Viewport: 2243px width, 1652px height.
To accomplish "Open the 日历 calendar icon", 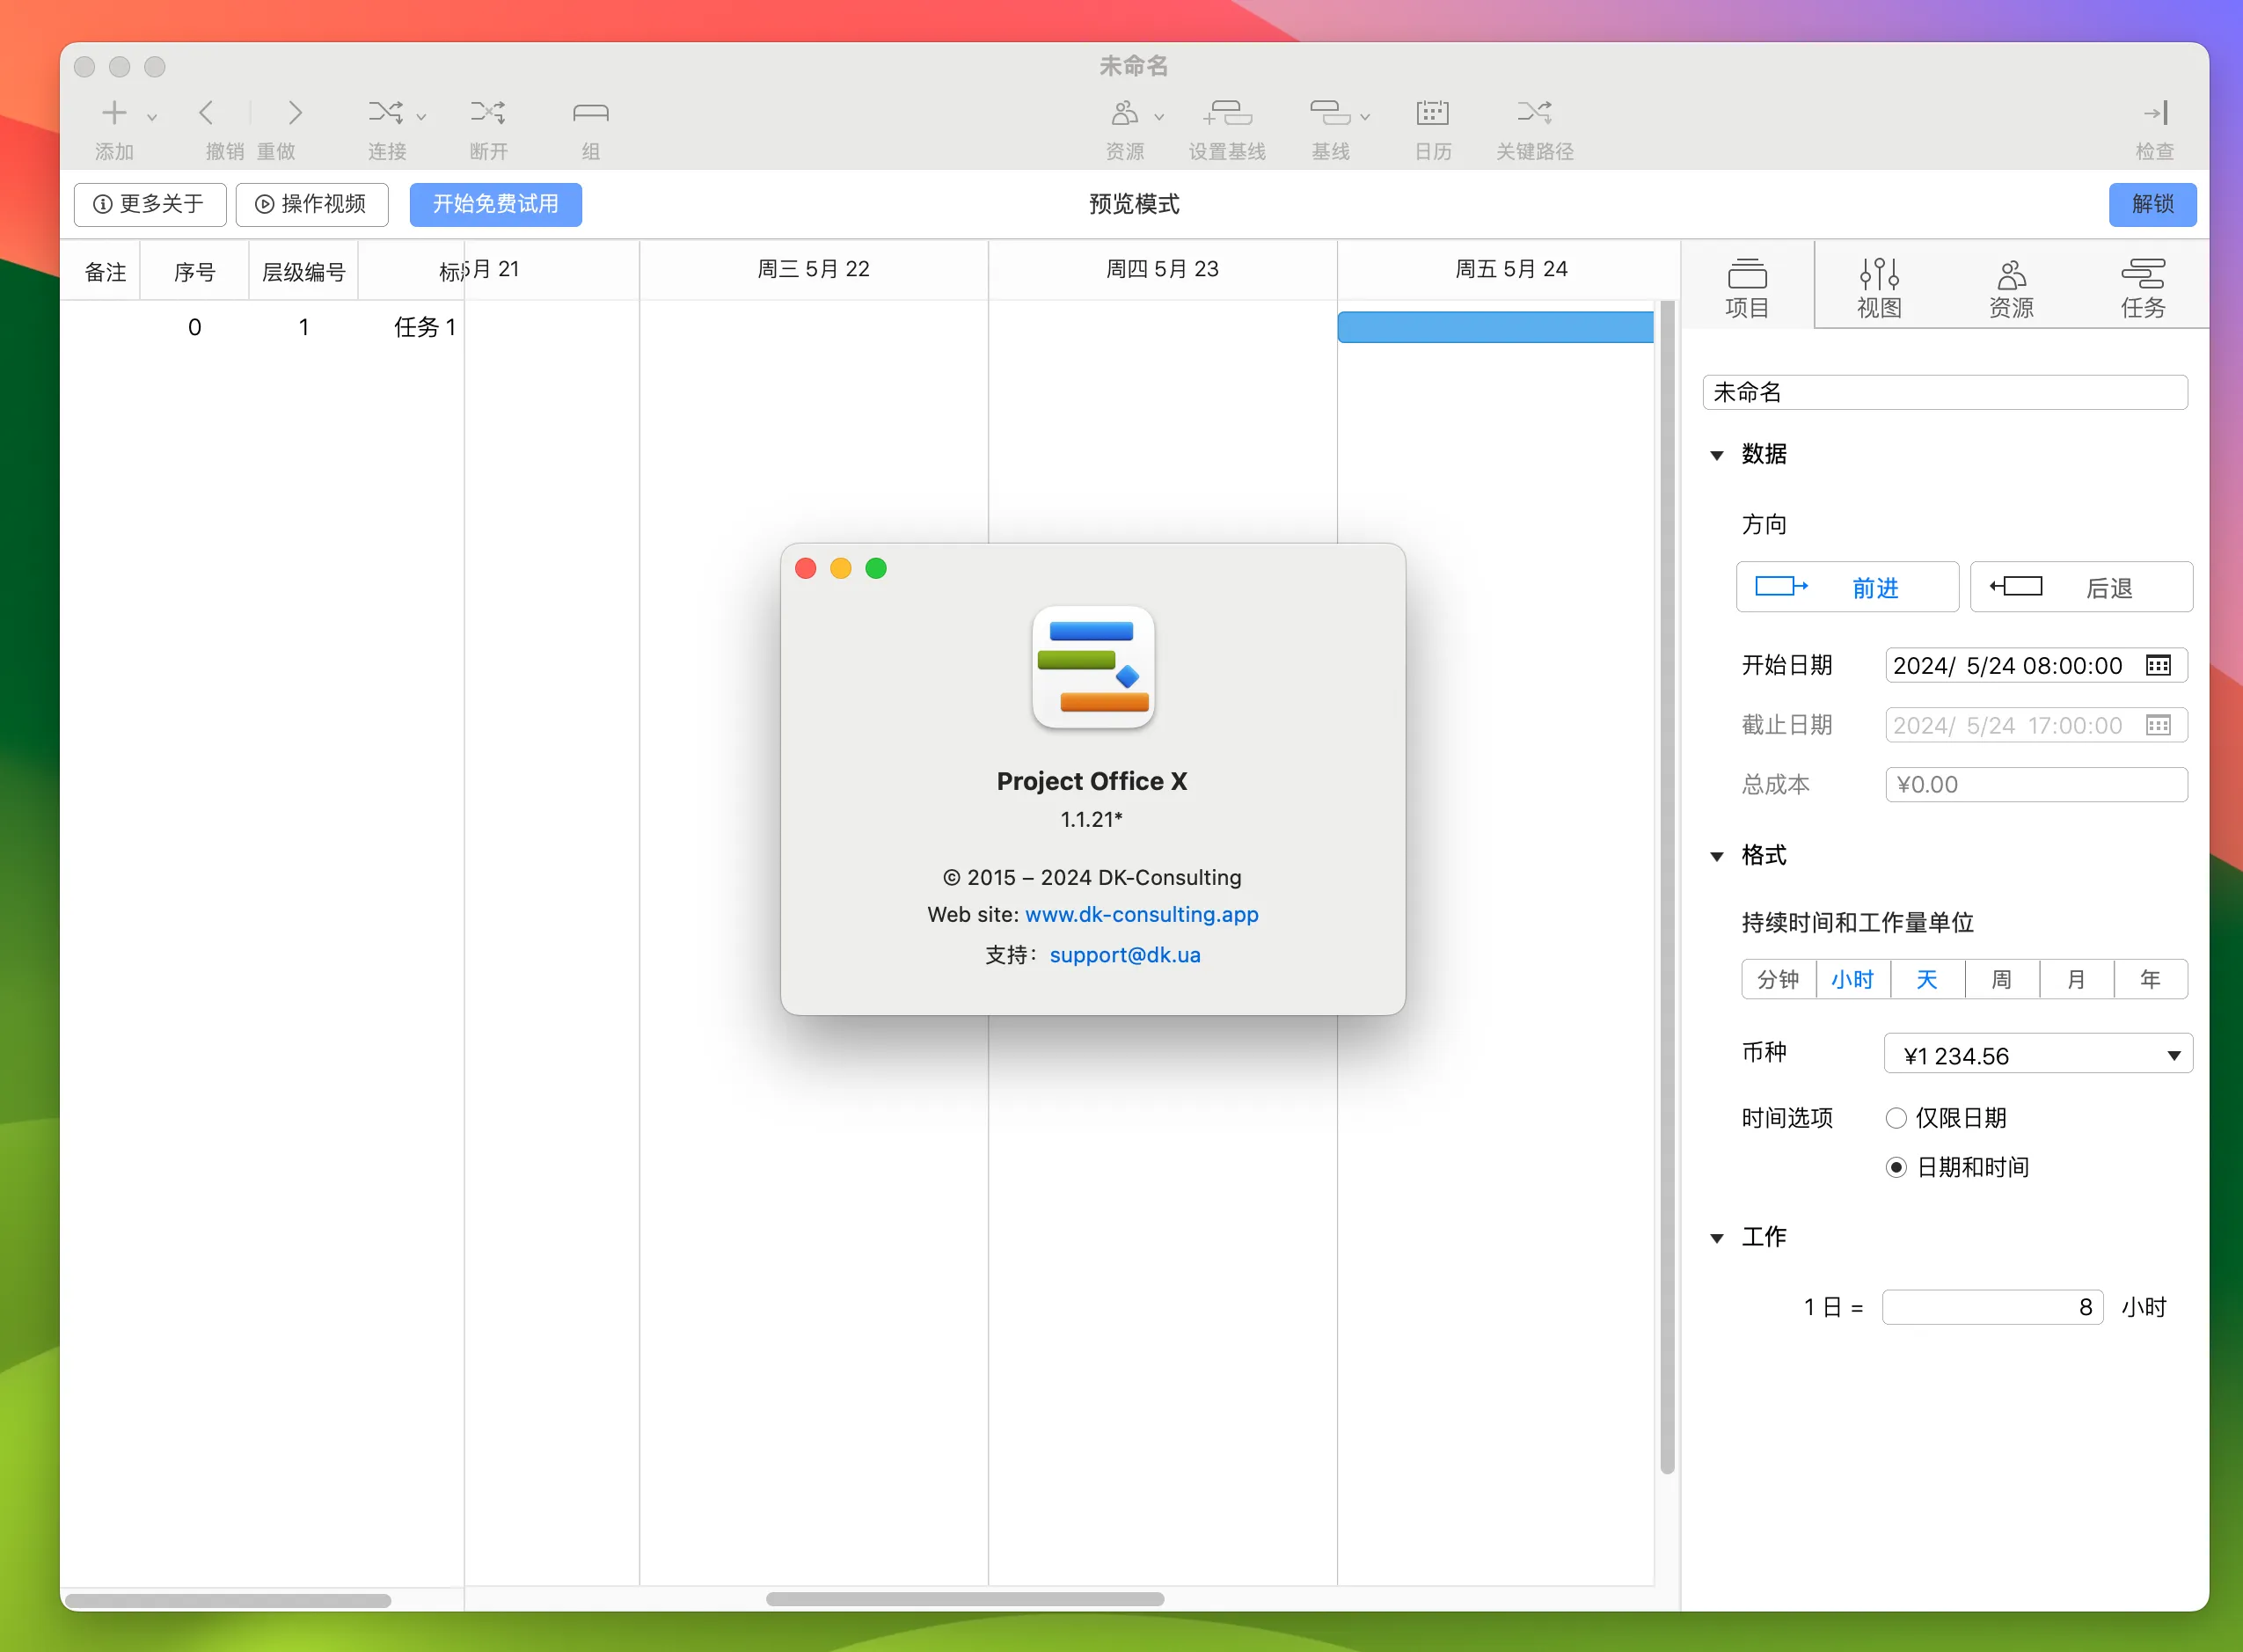I will coord(1432,113).
